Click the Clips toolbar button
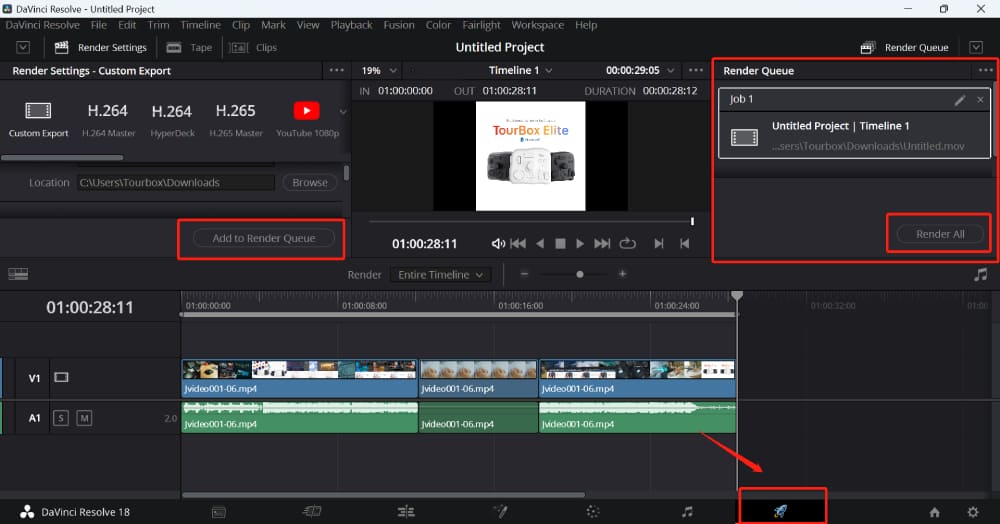 click(x=253, y=48)
